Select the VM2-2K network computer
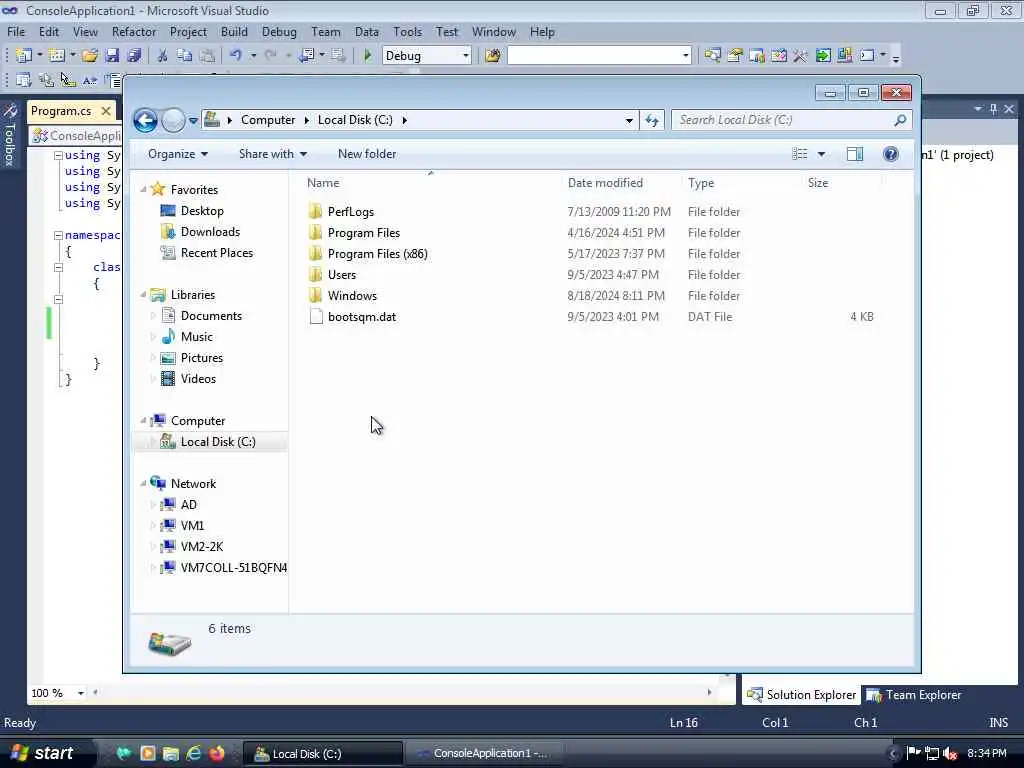 coord(202,547)
